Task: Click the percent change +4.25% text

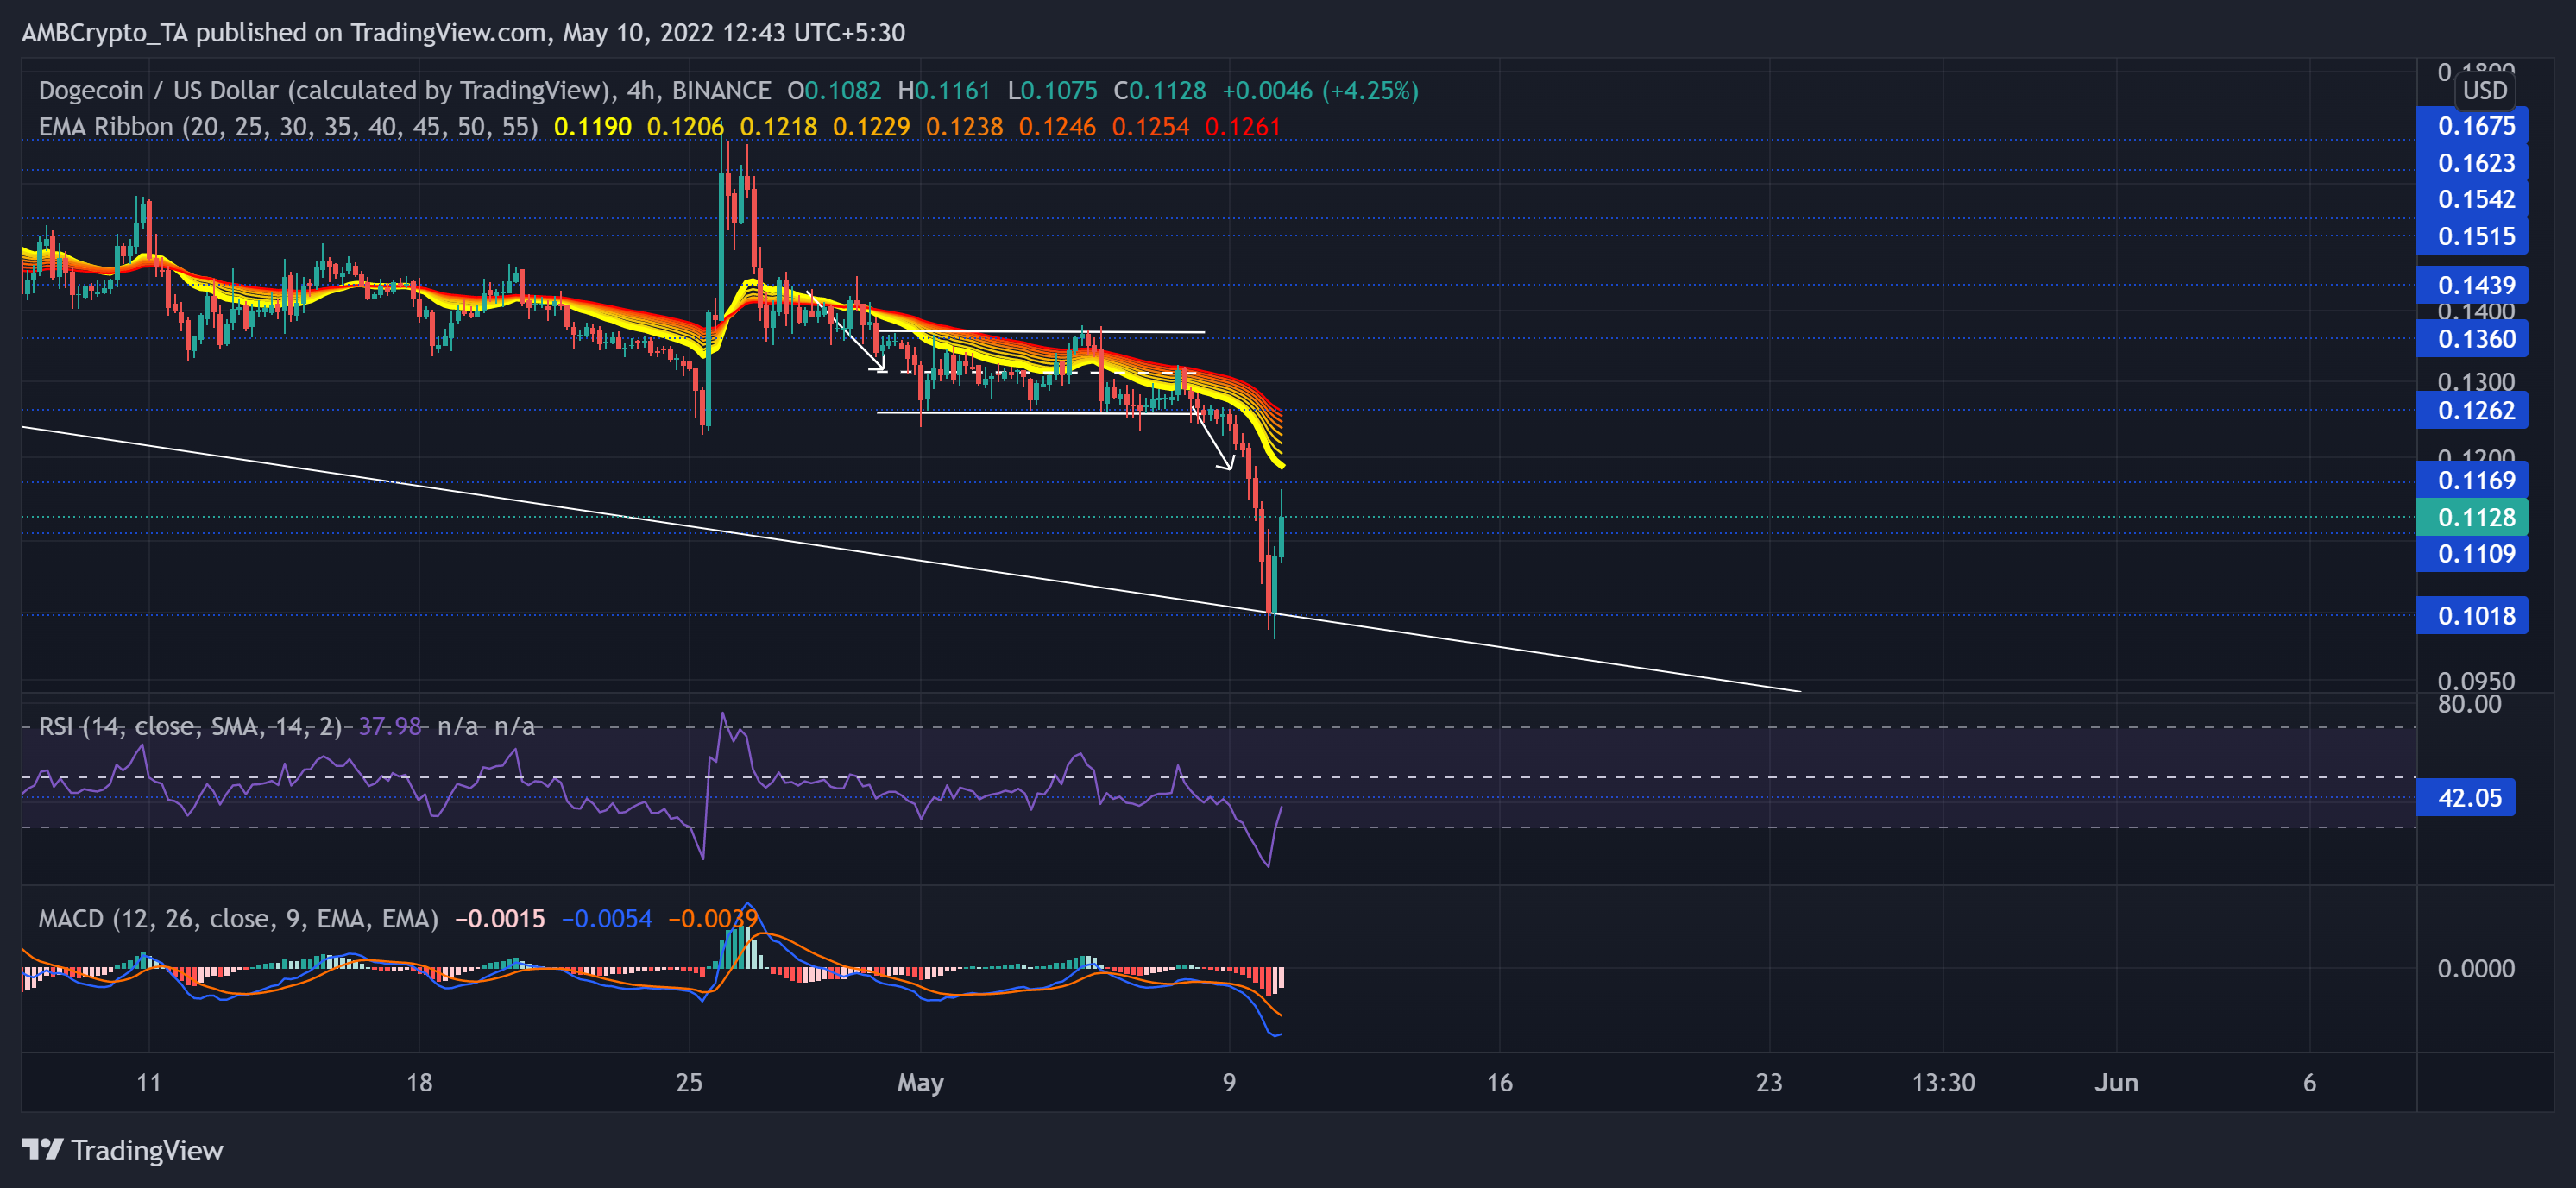Action: pos(1370,91)
